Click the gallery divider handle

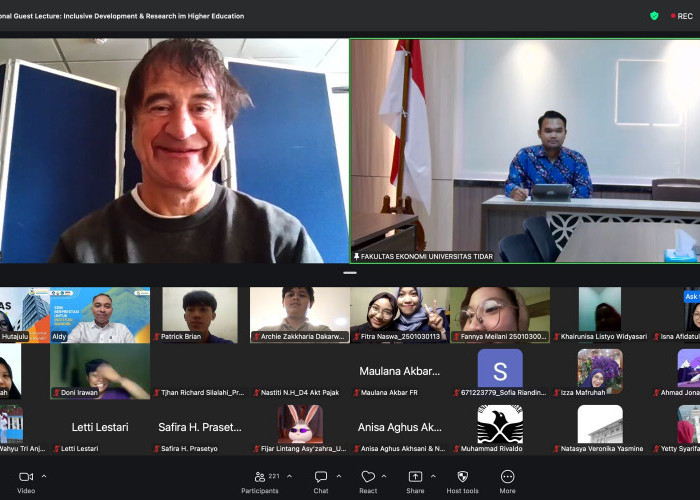tap(350, 273)
